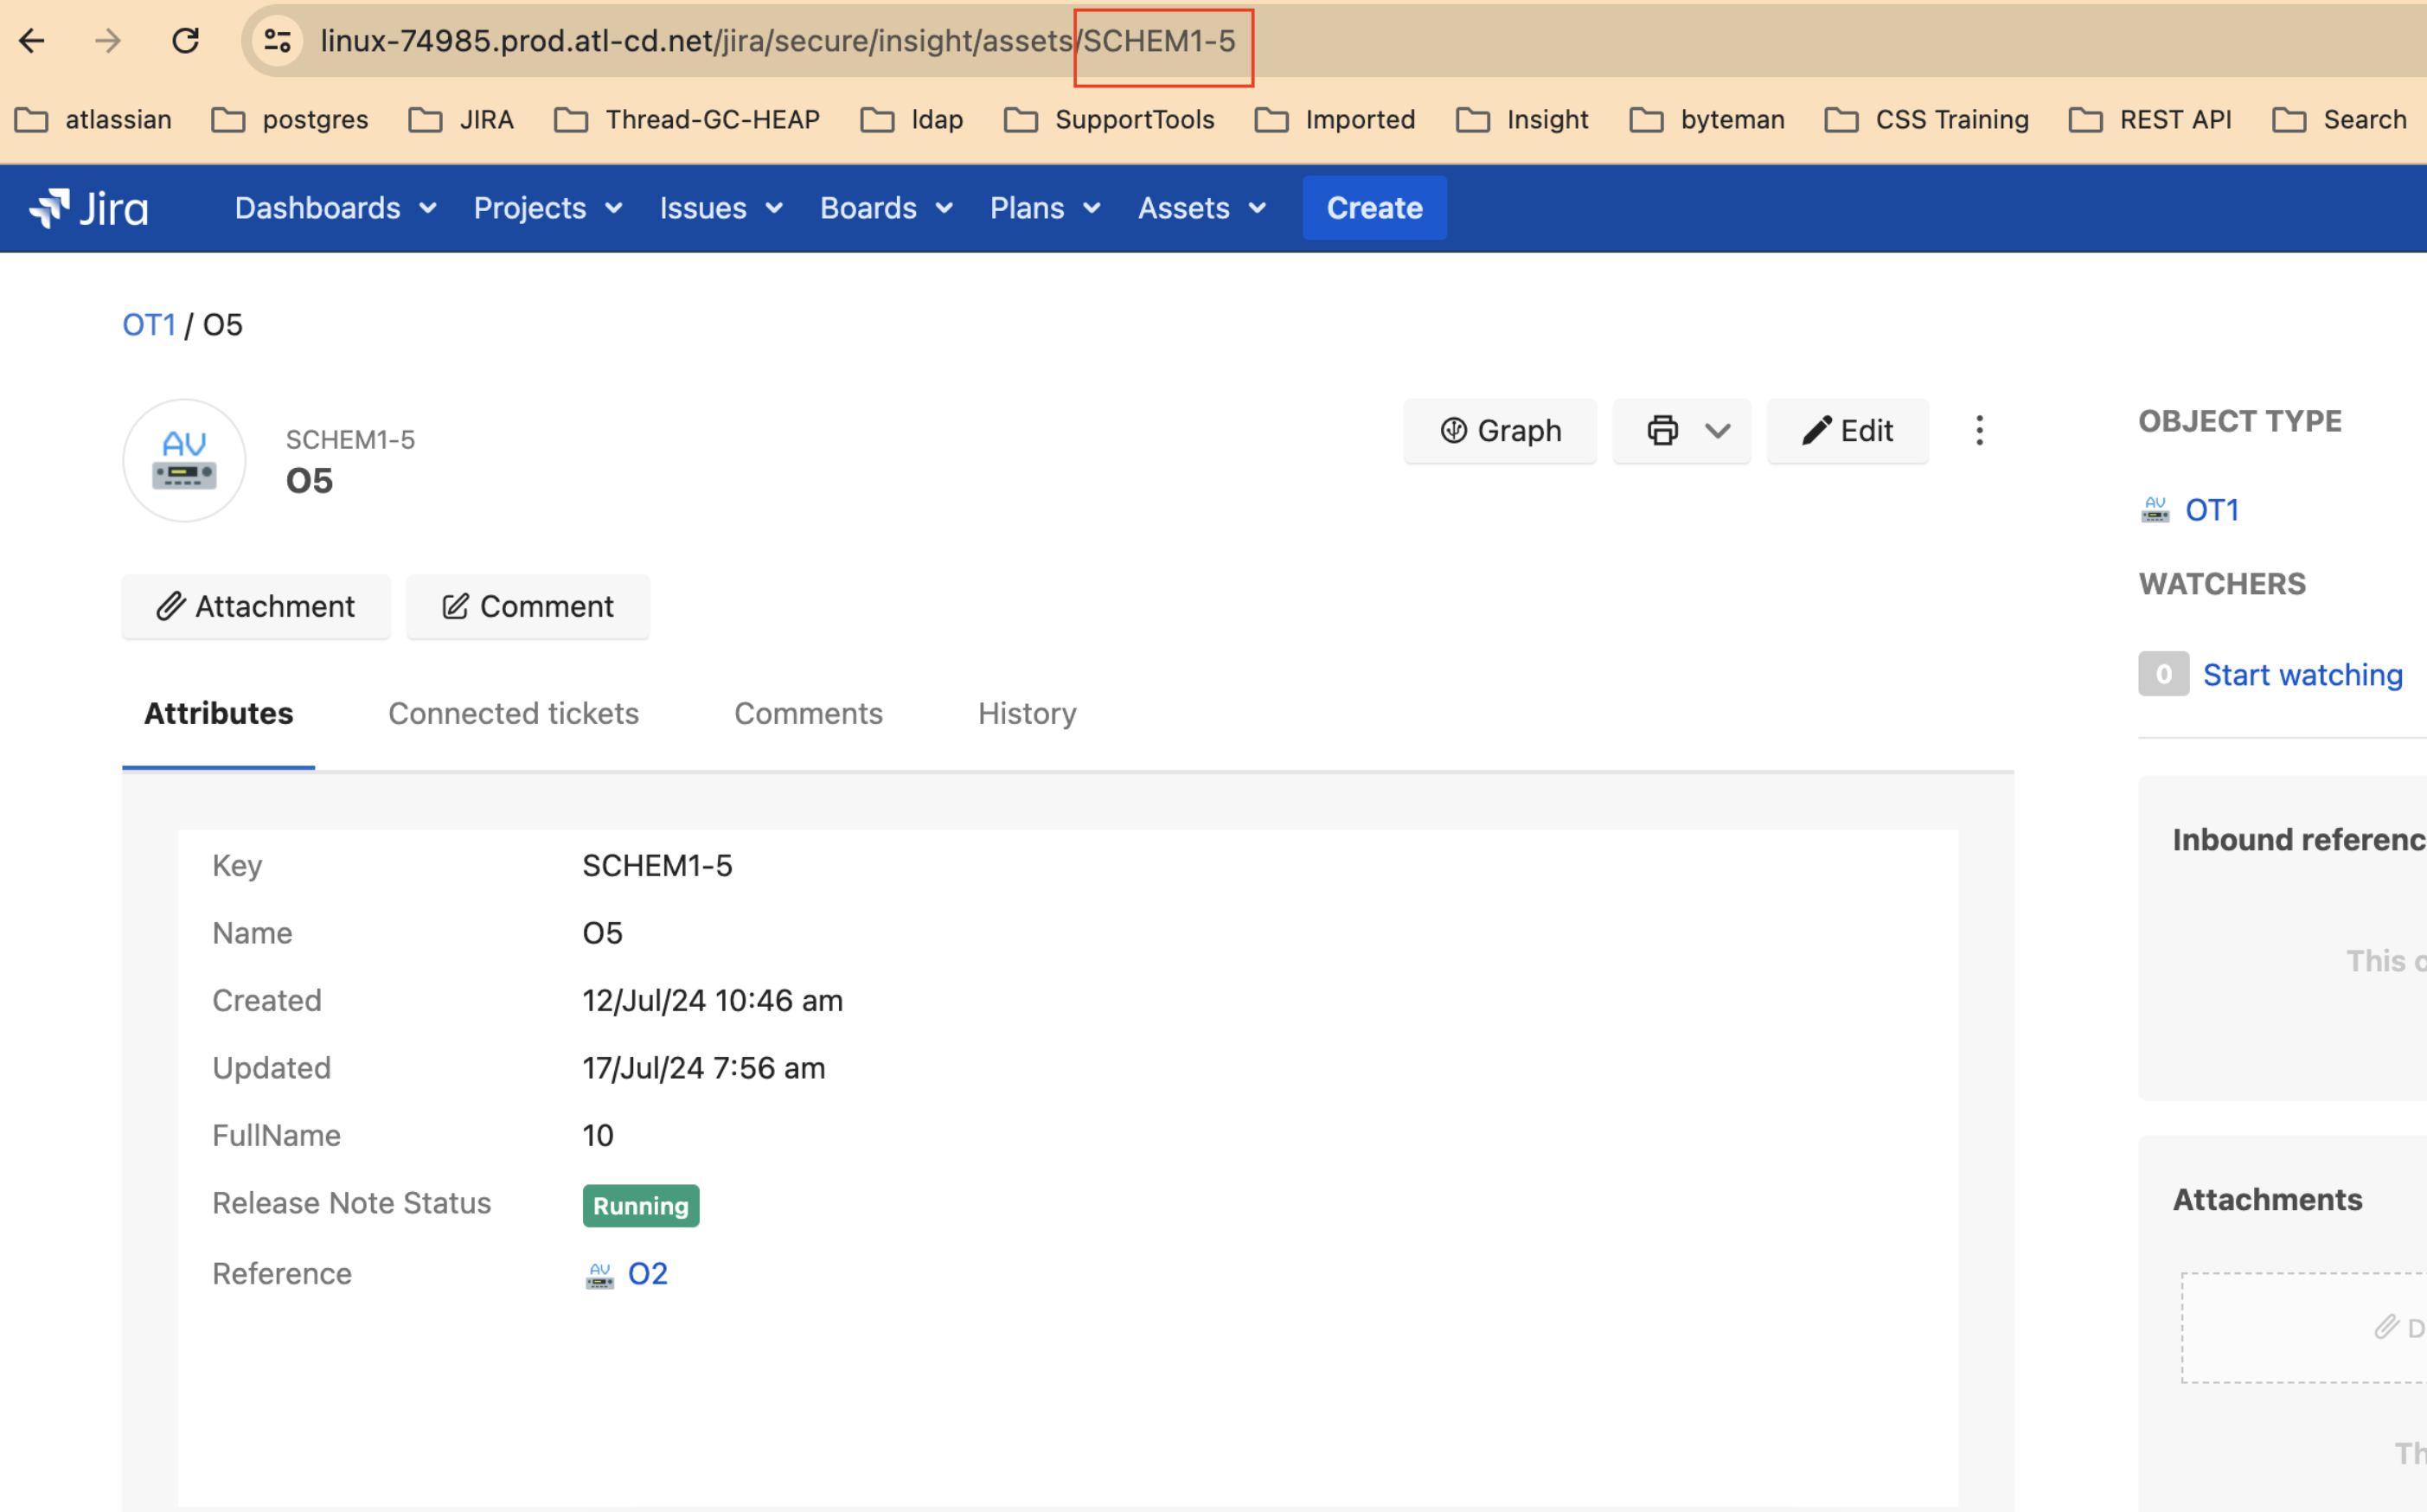Open the Dashboards dropdown menu
This screenshot has width=2427, height=1512.
(x=335, y=208)
